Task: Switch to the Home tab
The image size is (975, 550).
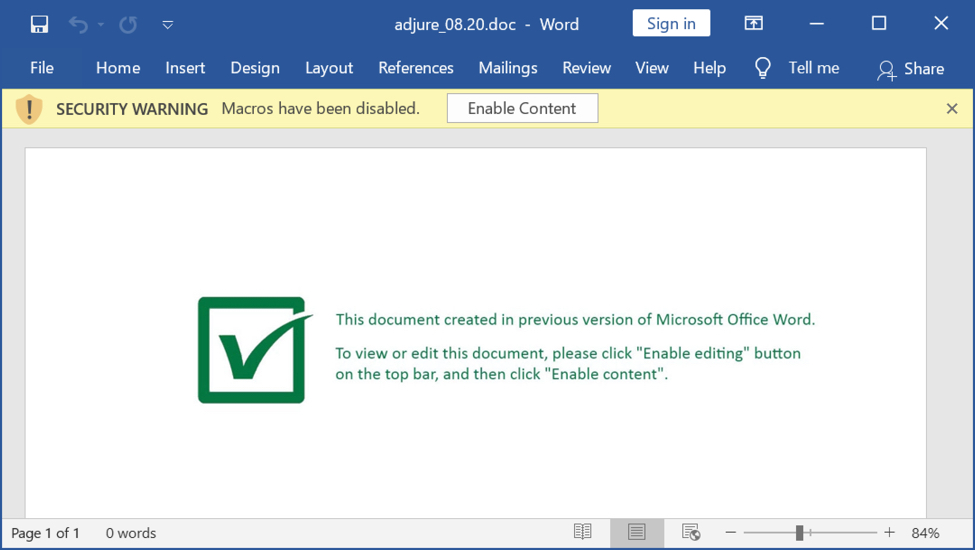Action: pos(118,68)
